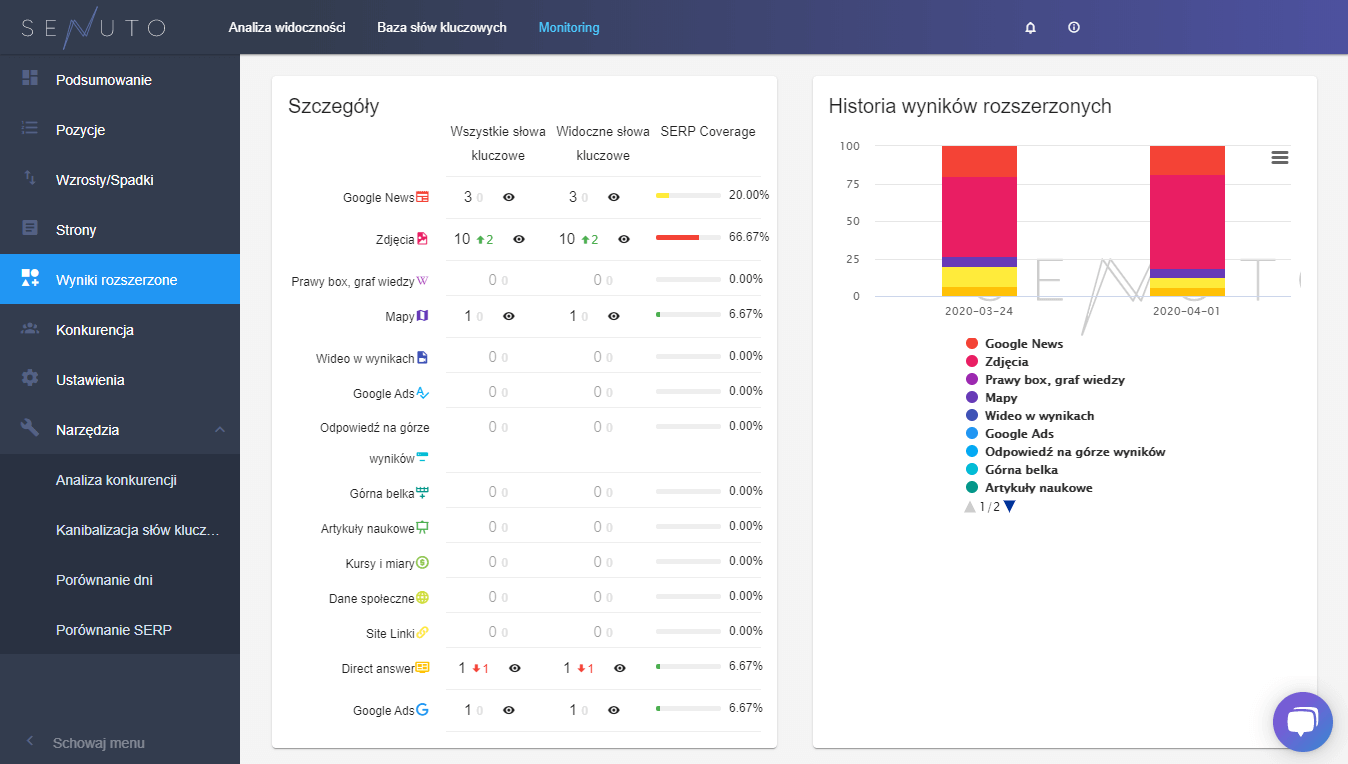The width and height of the screenshot is (1348, 764).
Task: Toggle eye icon for Direct answer all keywords
Action: click(x=515, y=668)
